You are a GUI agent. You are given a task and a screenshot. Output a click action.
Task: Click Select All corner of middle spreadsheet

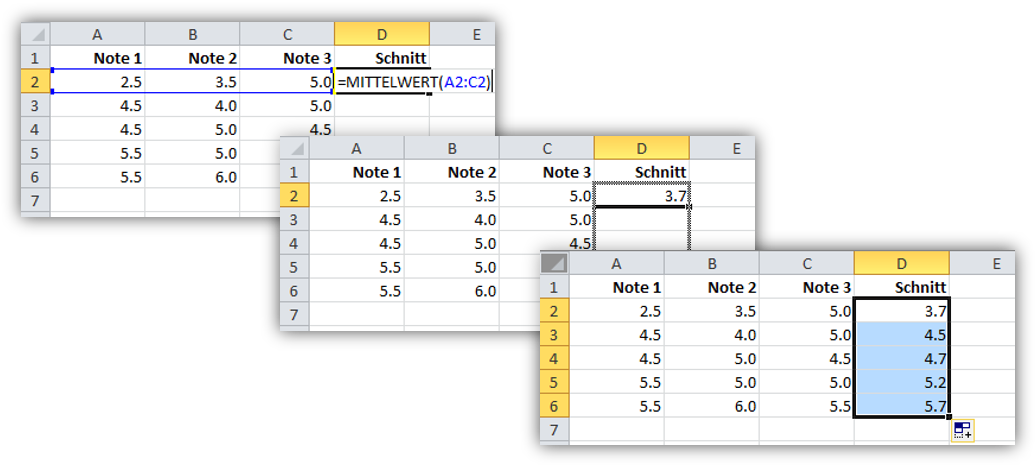(x=295, y=149)
